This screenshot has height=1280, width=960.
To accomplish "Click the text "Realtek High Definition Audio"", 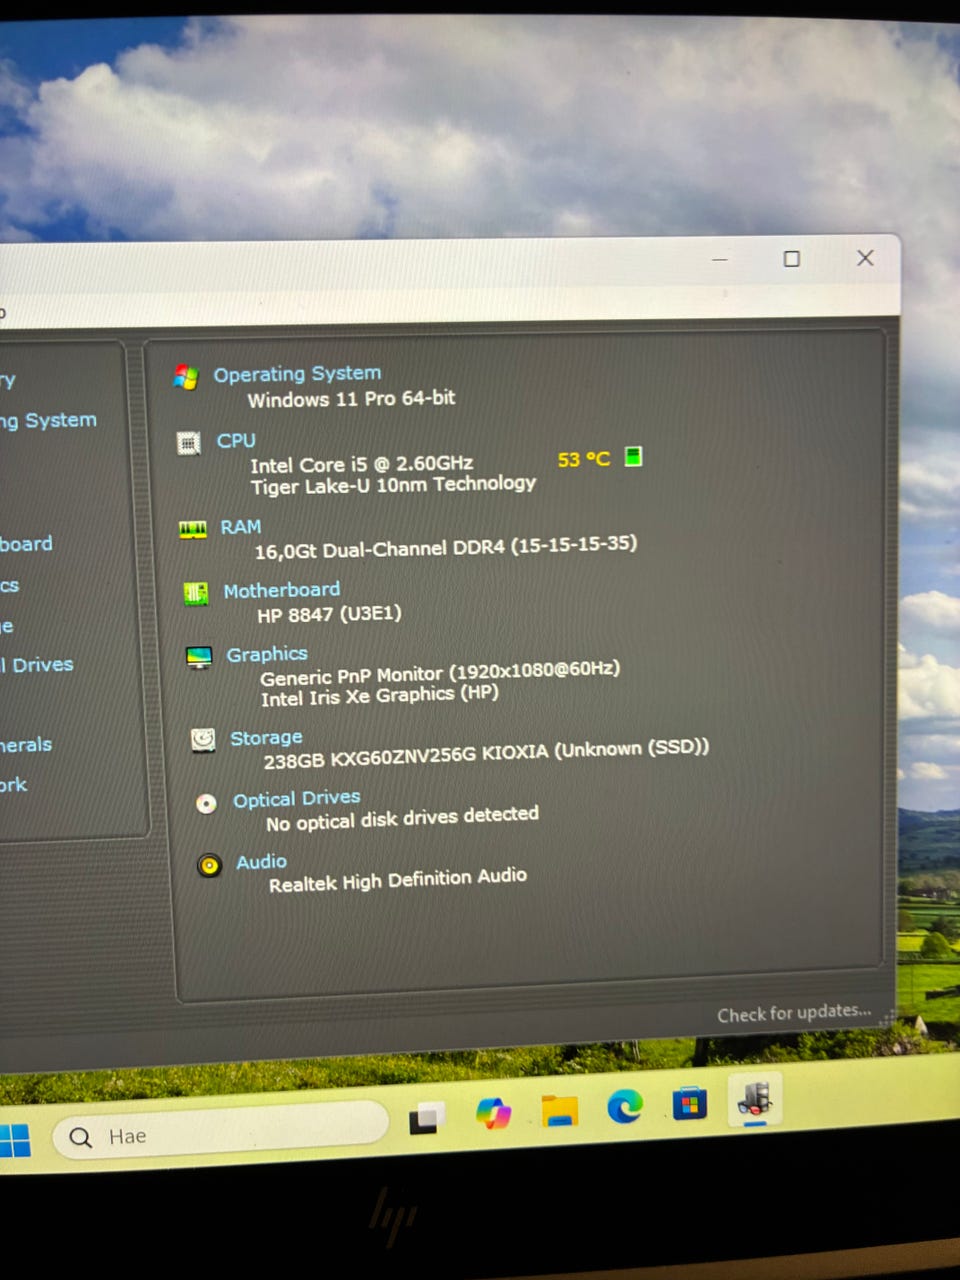I will pos(398,880).
